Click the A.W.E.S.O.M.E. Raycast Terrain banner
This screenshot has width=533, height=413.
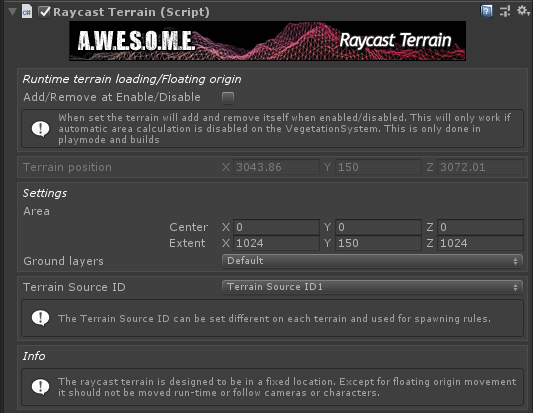(x=267, y=41)
